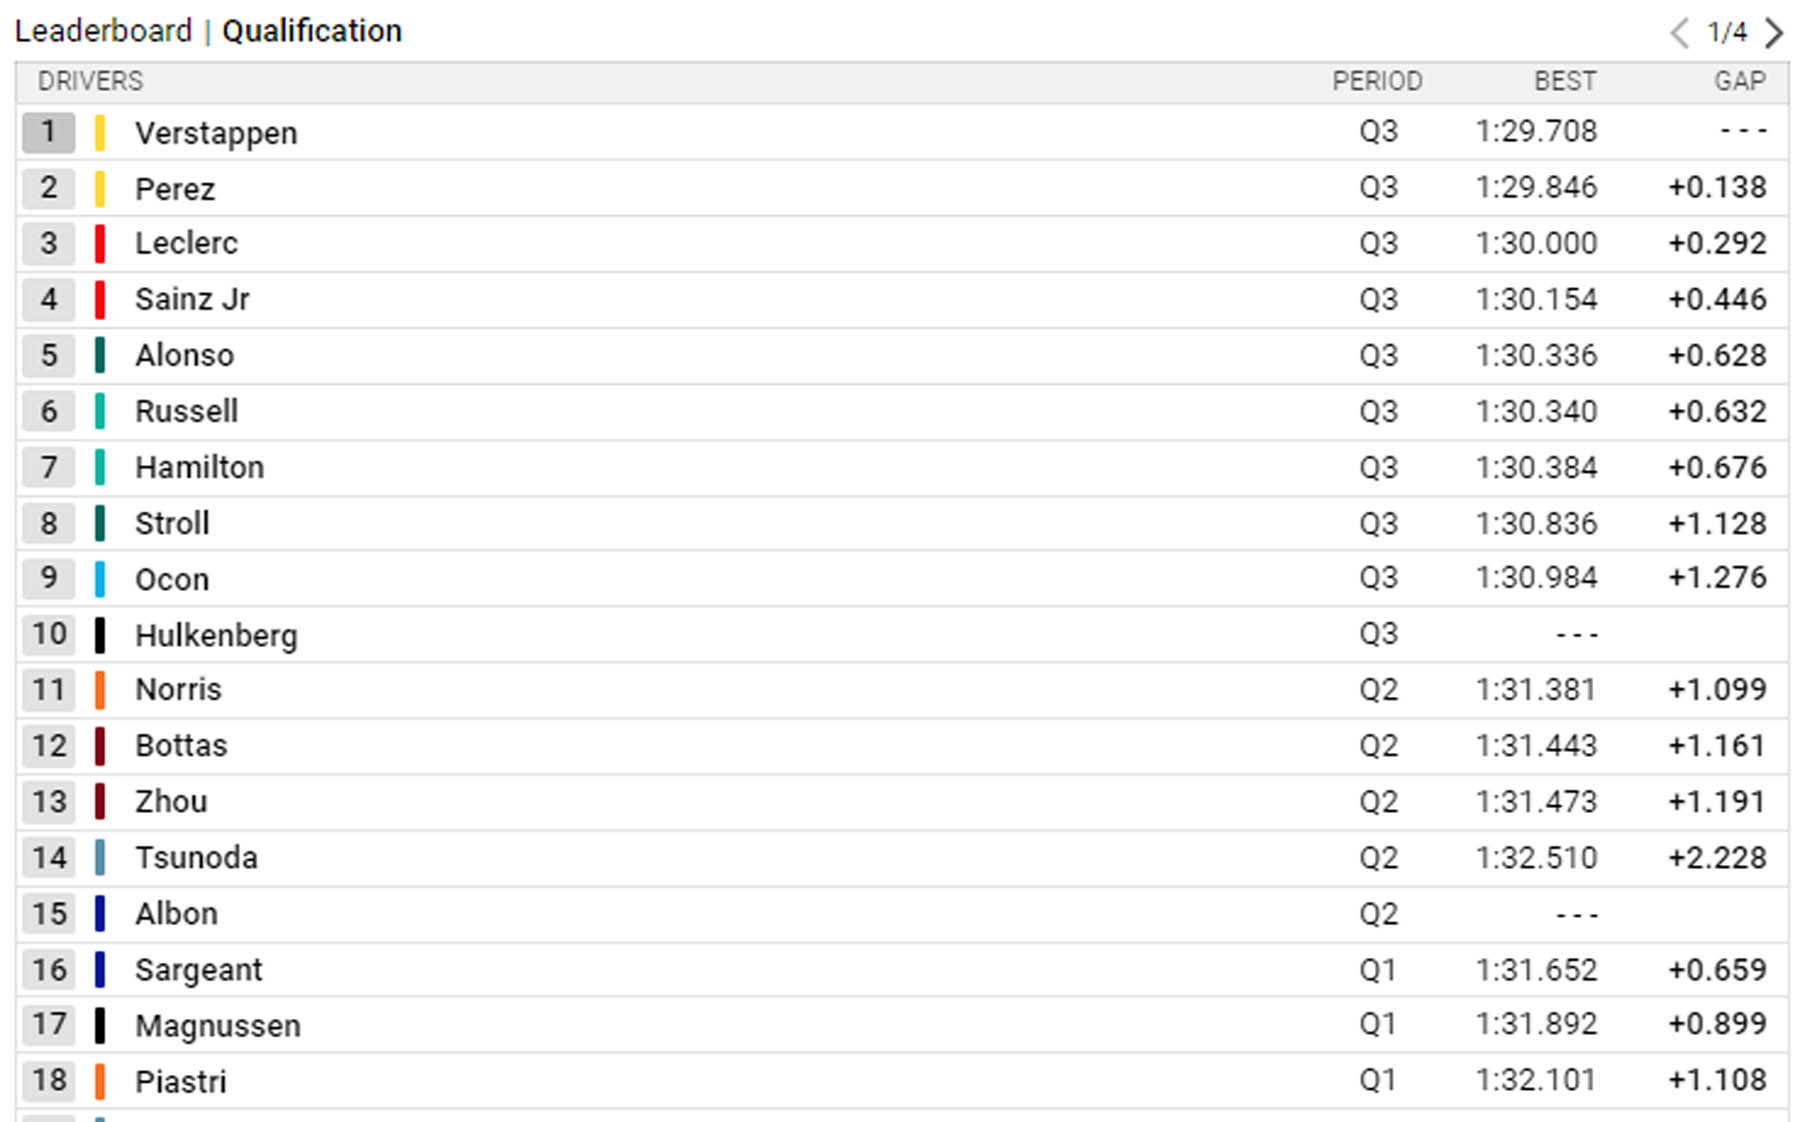Select the Leaderboard title tab
Screen dimensions: 1800x1122
(x=103, y=31)
